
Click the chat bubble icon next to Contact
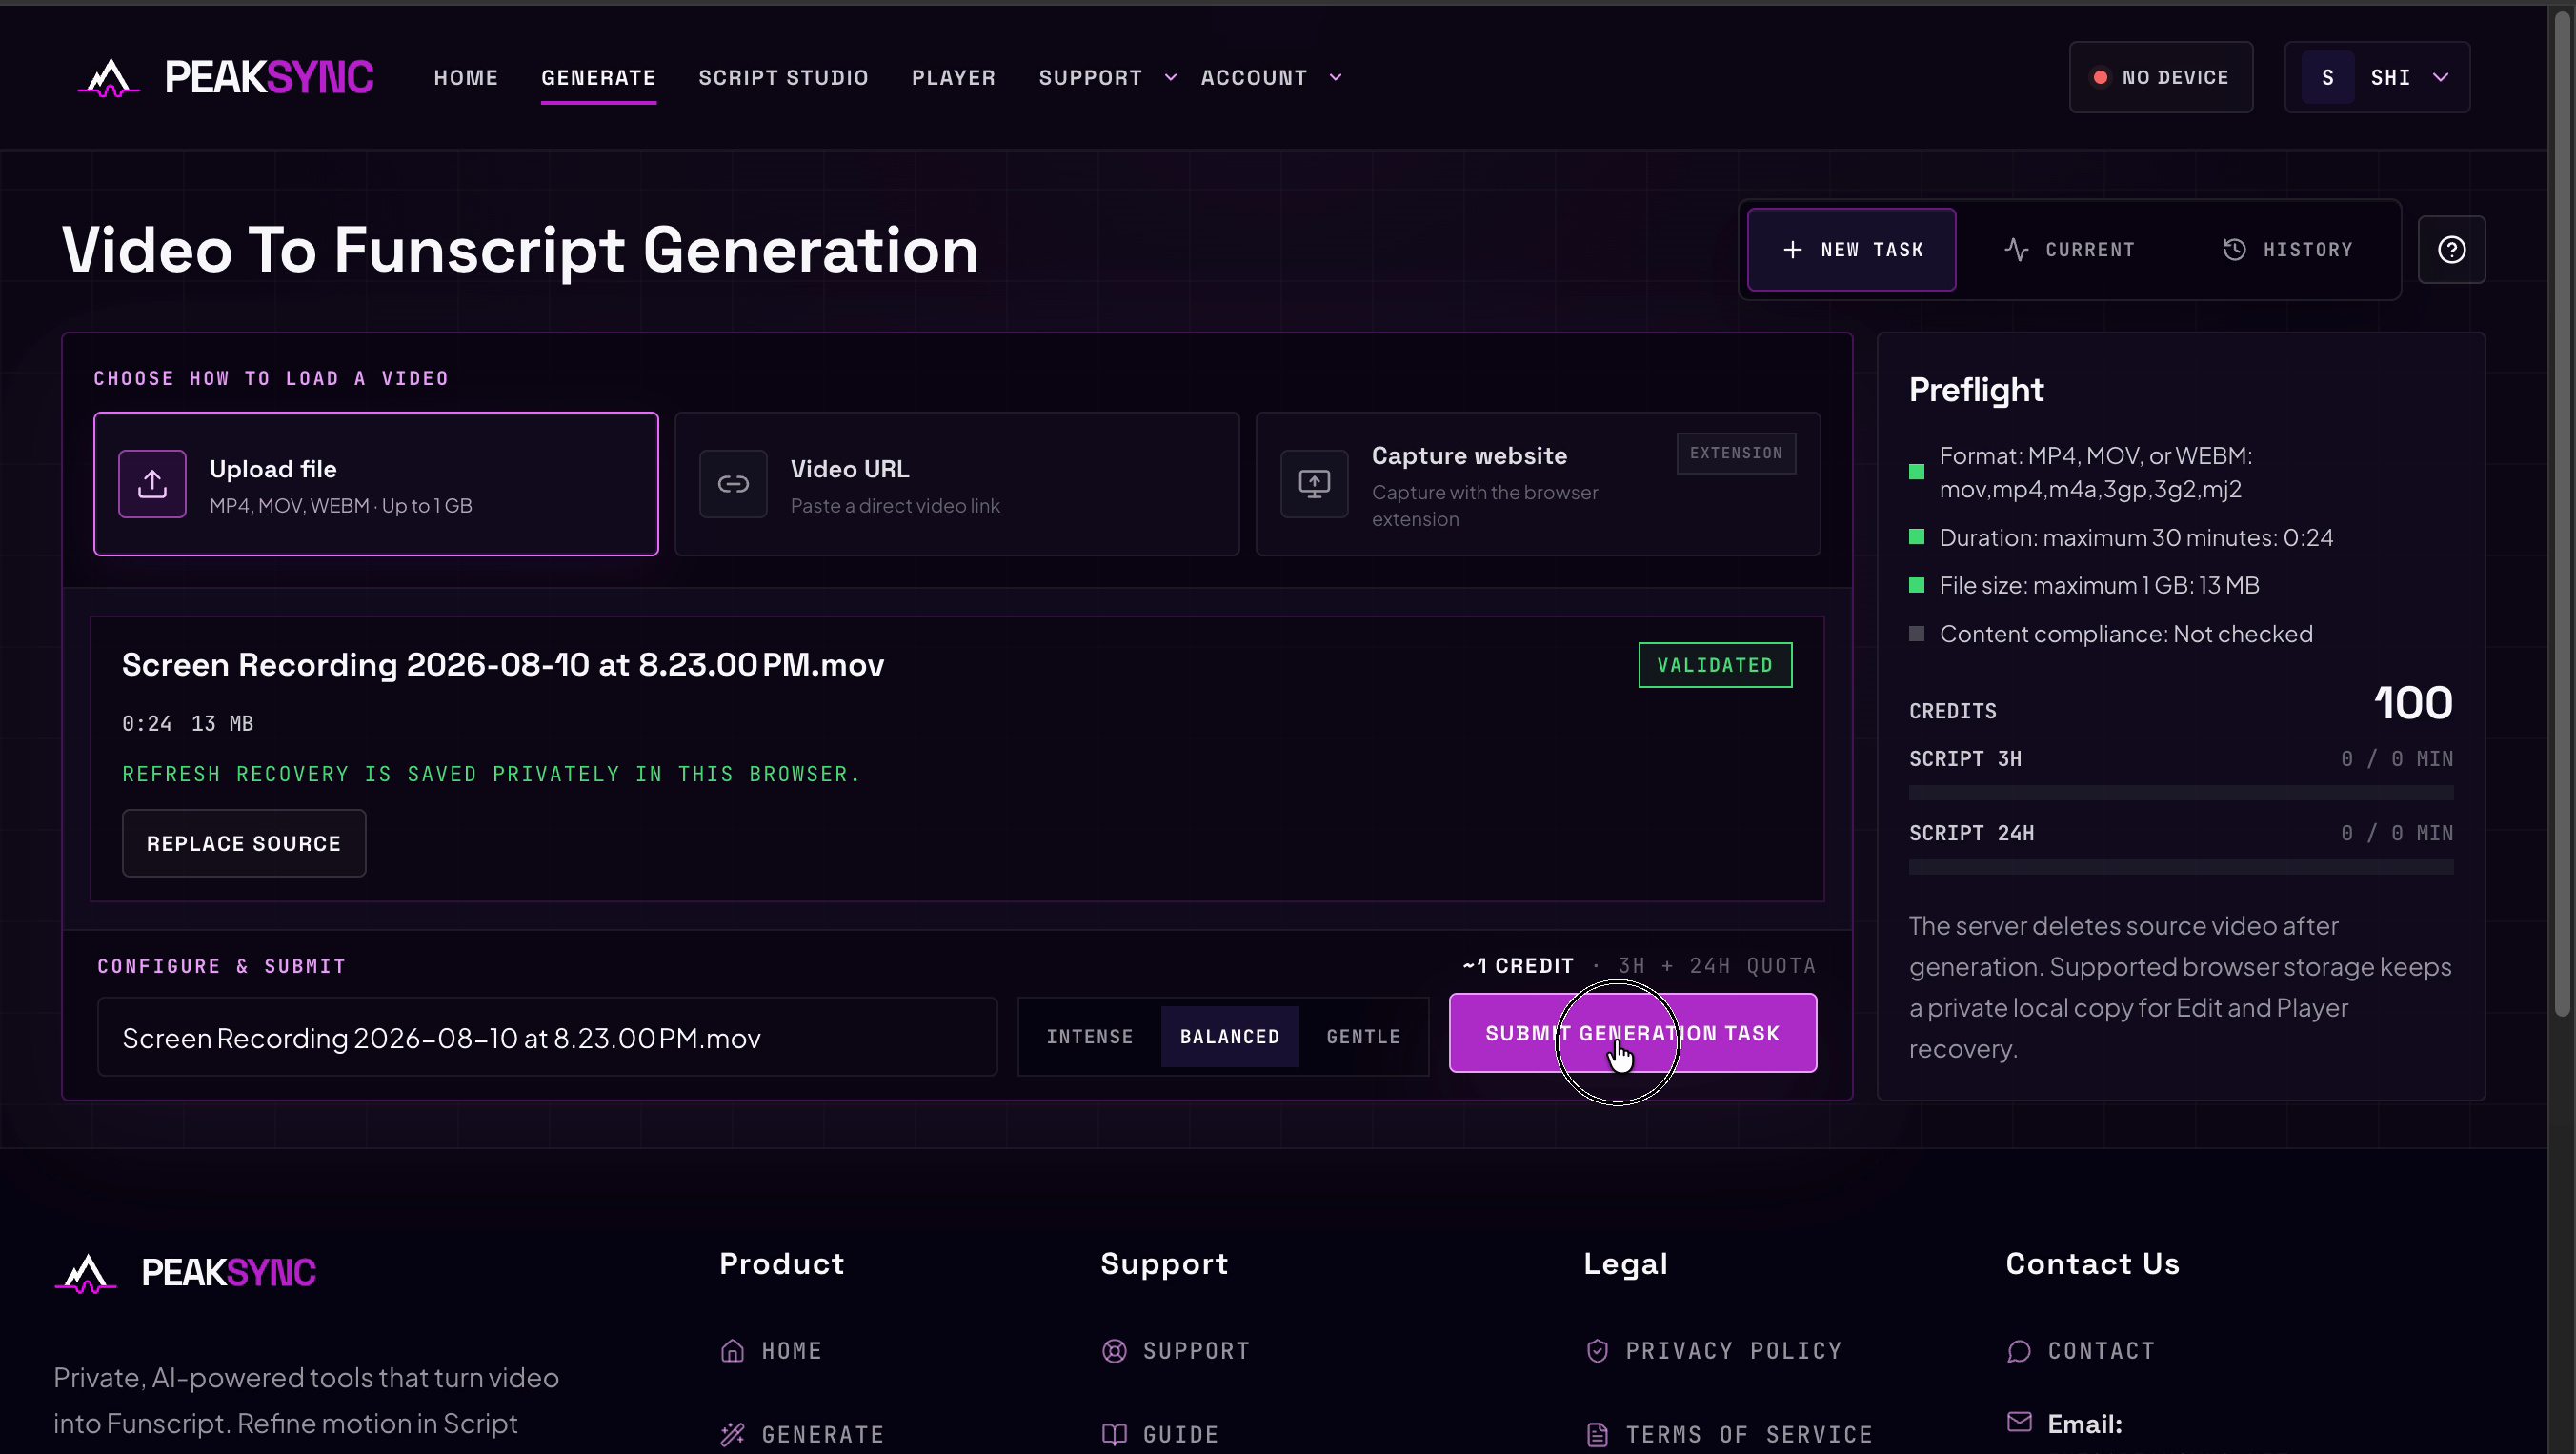2019,1351
